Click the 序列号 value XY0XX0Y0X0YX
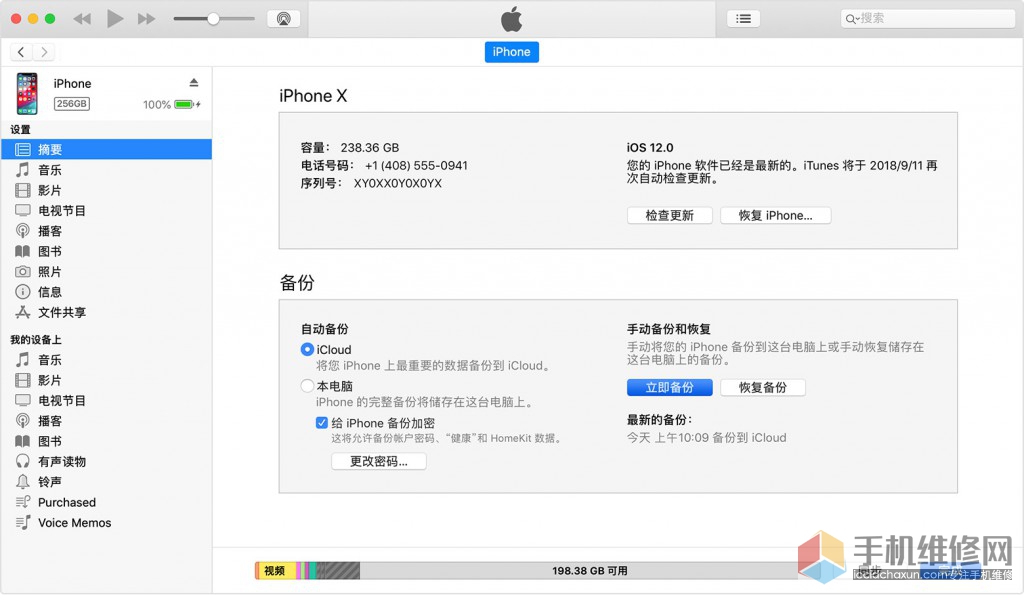 (398, 184)
